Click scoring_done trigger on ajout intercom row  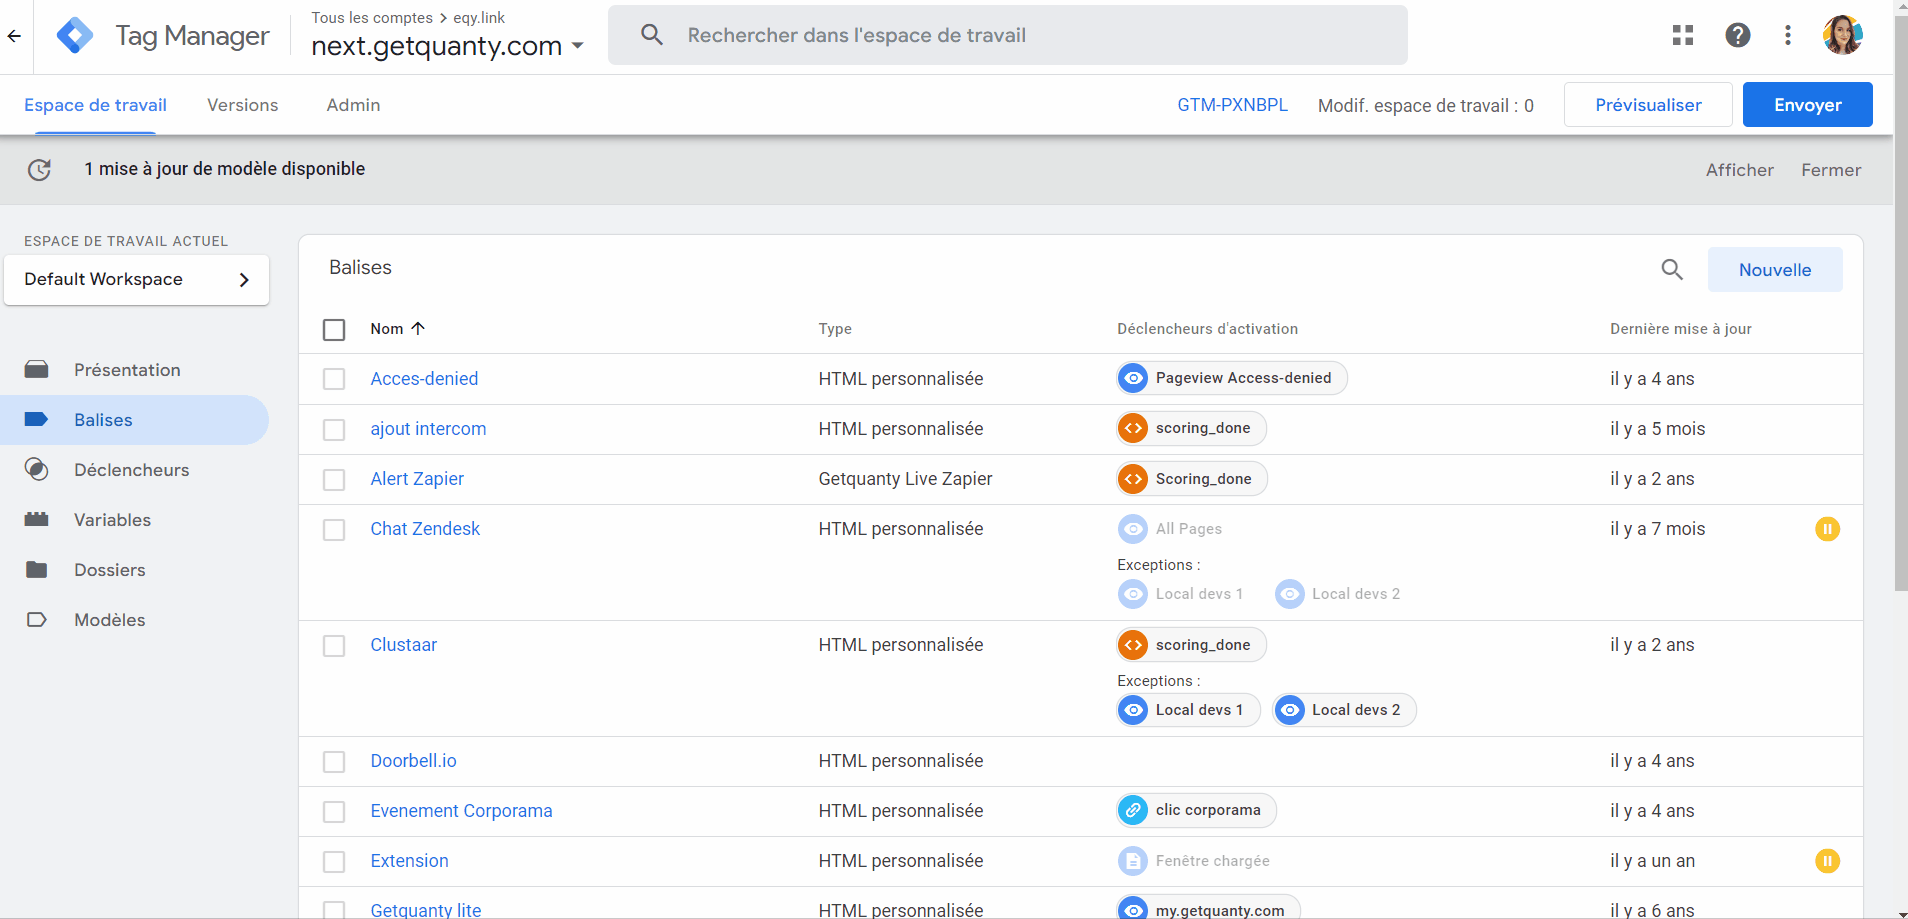(1191, 428)
